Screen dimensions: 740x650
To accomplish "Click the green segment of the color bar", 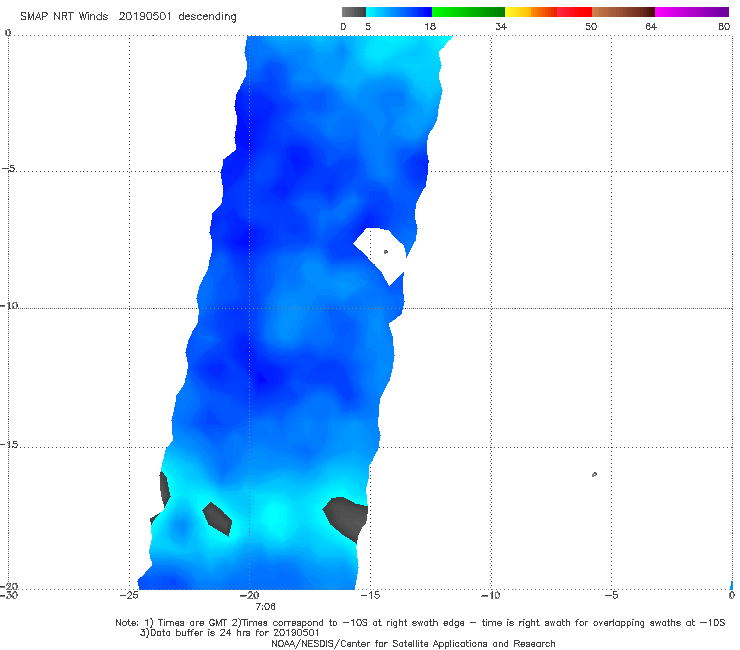I will click(468, 12).
